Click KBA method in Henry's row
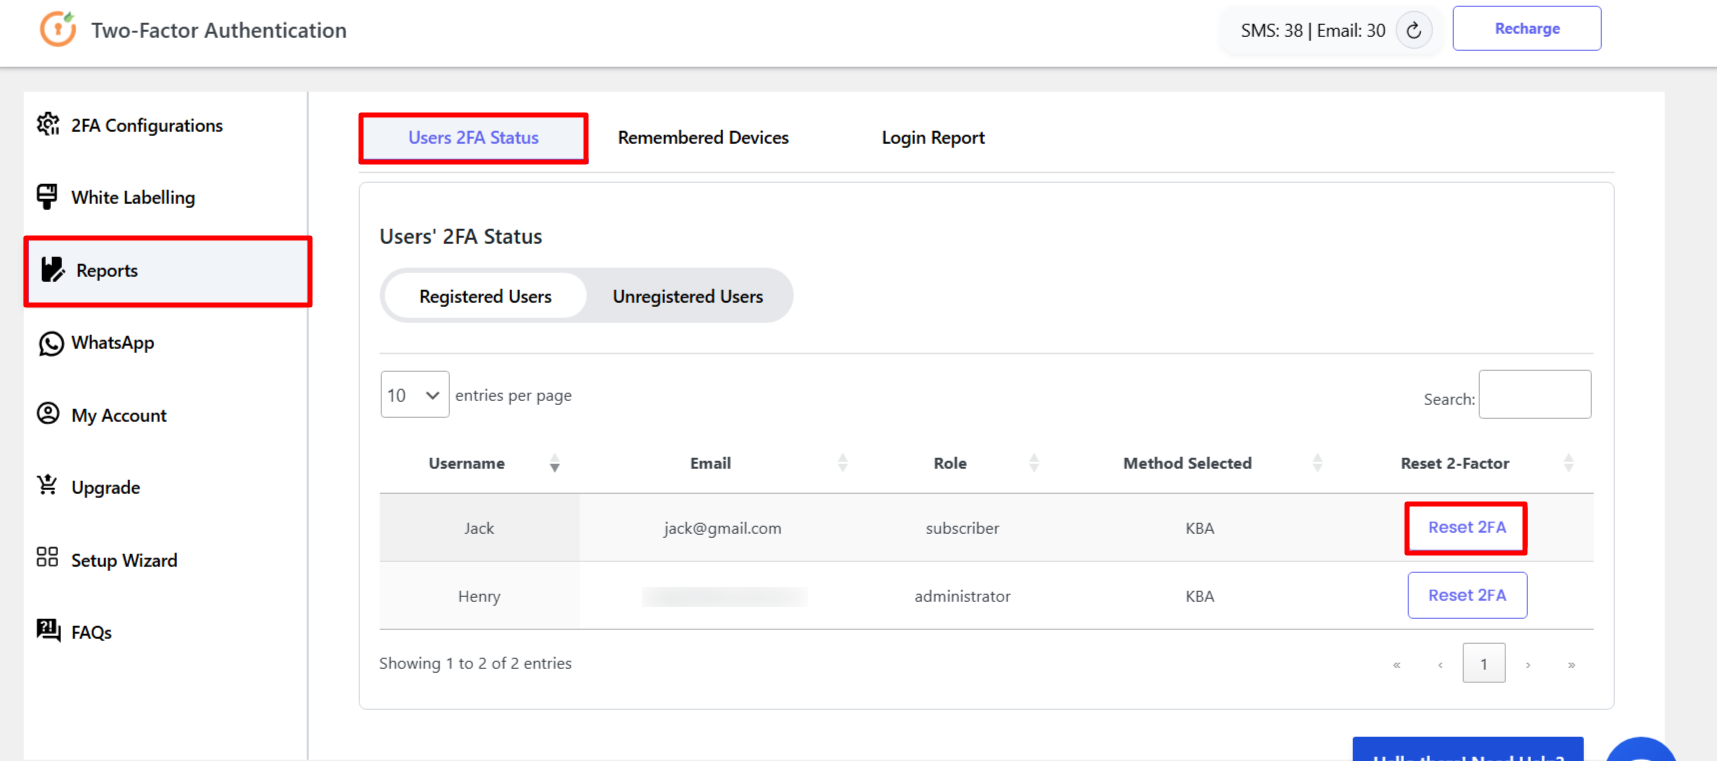1717x761 pixels. pyautogui.click(x=1199, y=596)
